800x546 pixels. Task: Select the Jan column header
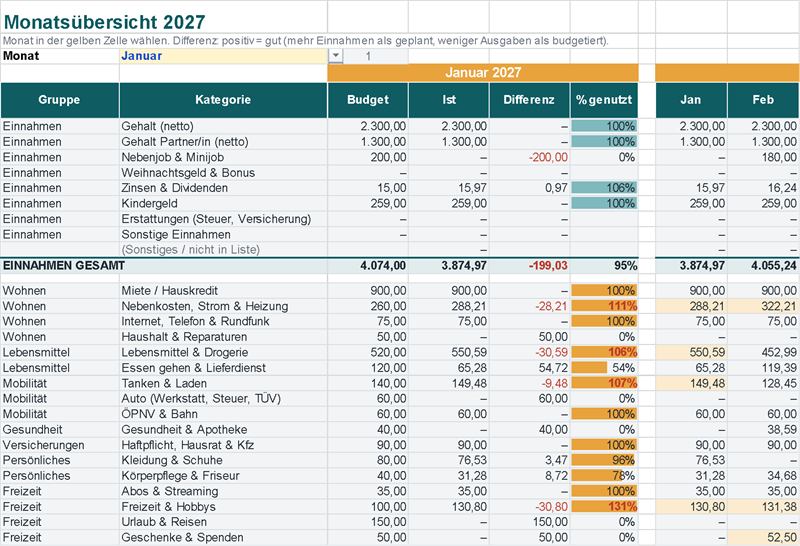click(691, 100)
